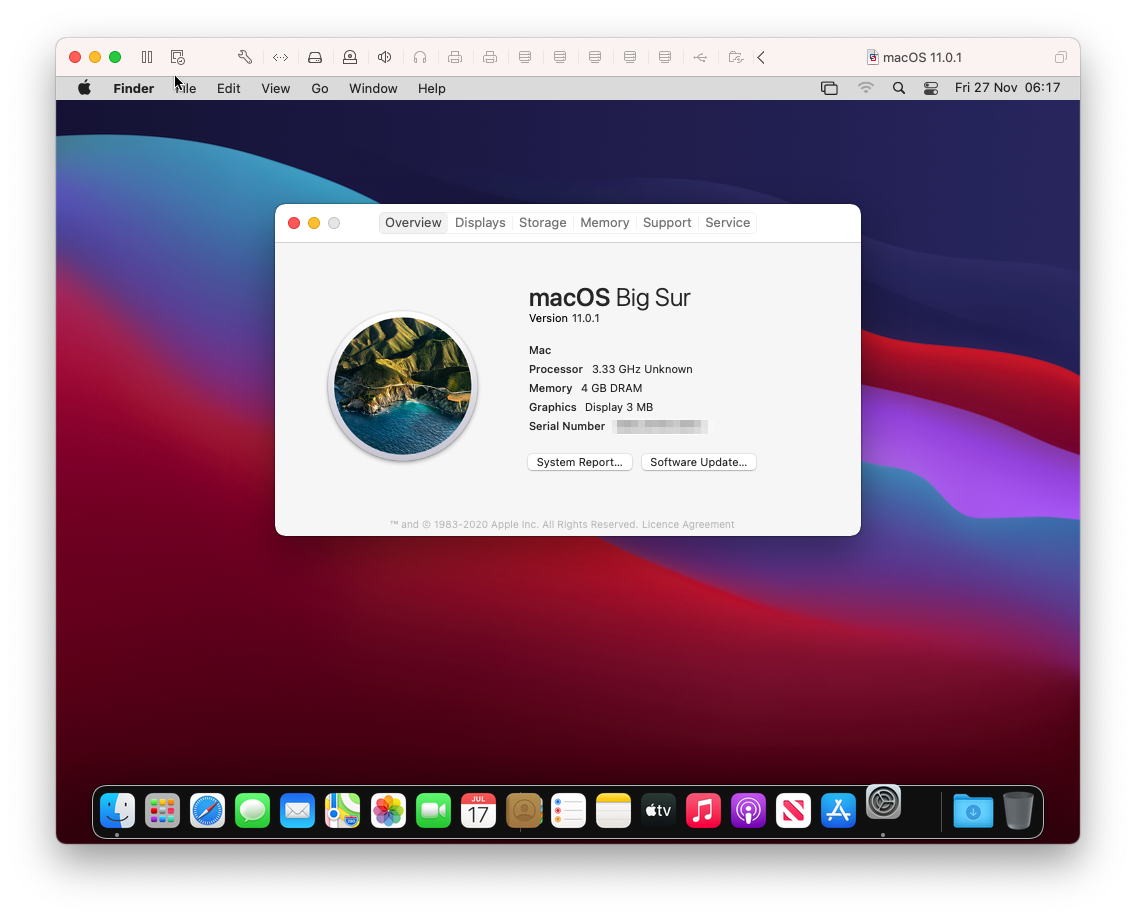Viewport: 1136px width, 918px height.
Task: Collapse the toolbar with the chevron
Action: [x=761, y=57]
